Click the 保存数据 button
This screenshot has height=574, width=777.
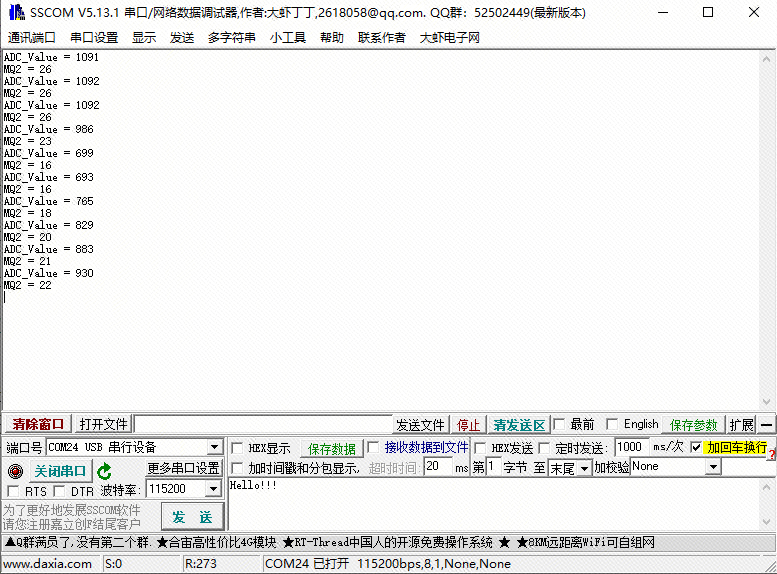pos(332,449)
